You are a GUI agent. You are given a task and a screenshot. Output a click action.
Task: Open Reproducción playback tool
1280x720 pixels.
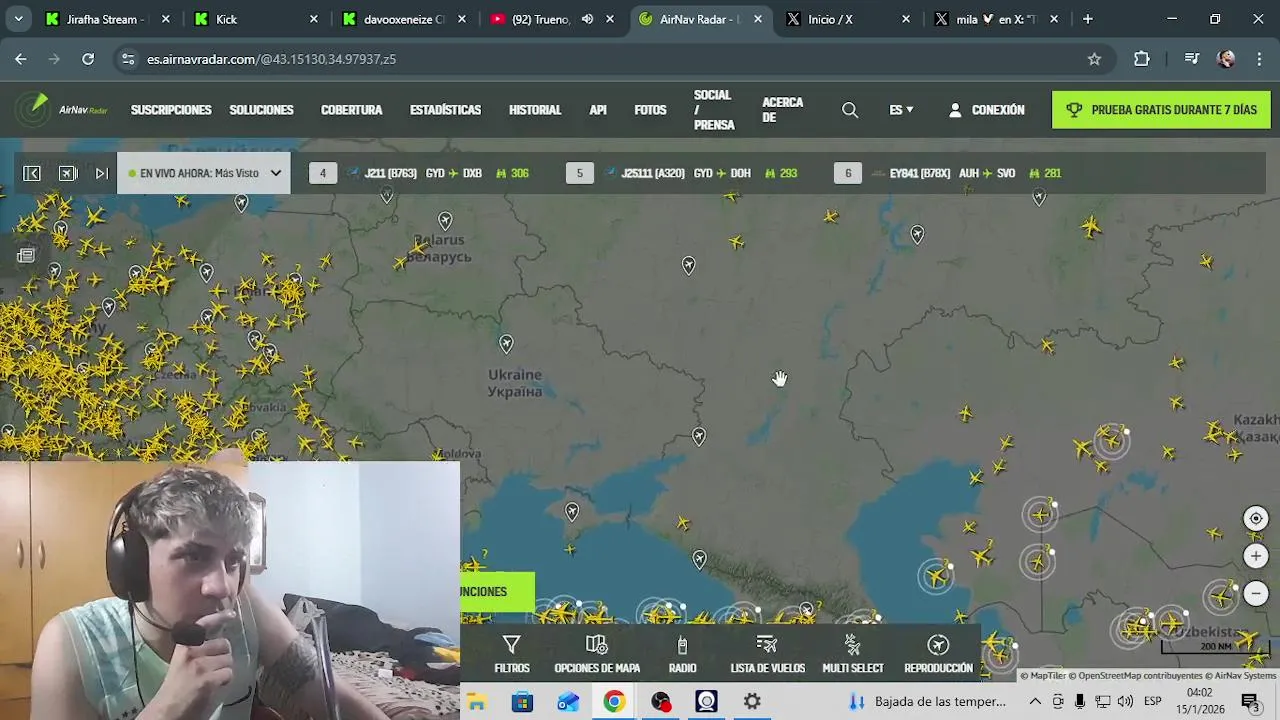938,654
